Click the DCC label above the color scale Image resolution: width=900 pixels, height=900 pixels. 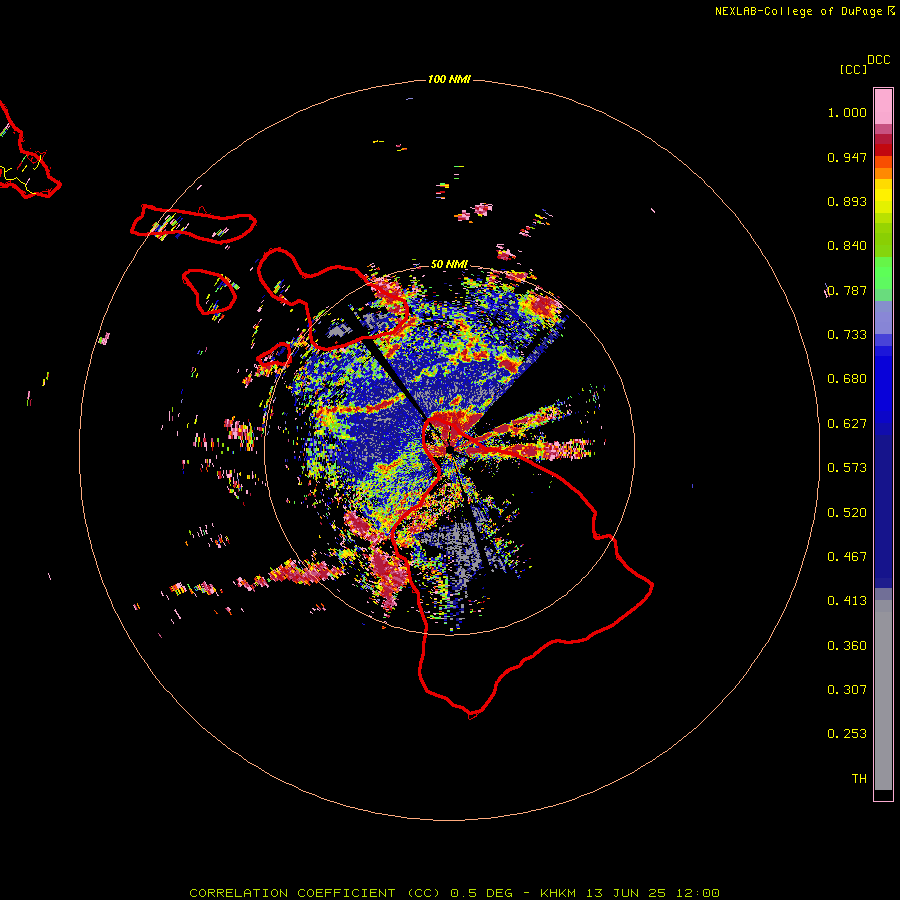pyautogui.click(x=878, y=60)
